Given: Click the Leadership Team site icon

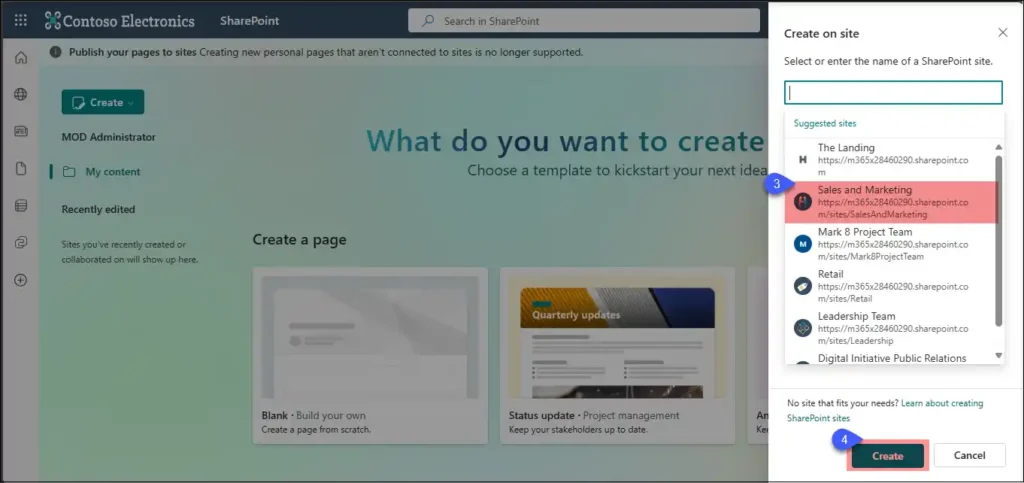Looking at the screenshot, I should click(x=803, y=328).
